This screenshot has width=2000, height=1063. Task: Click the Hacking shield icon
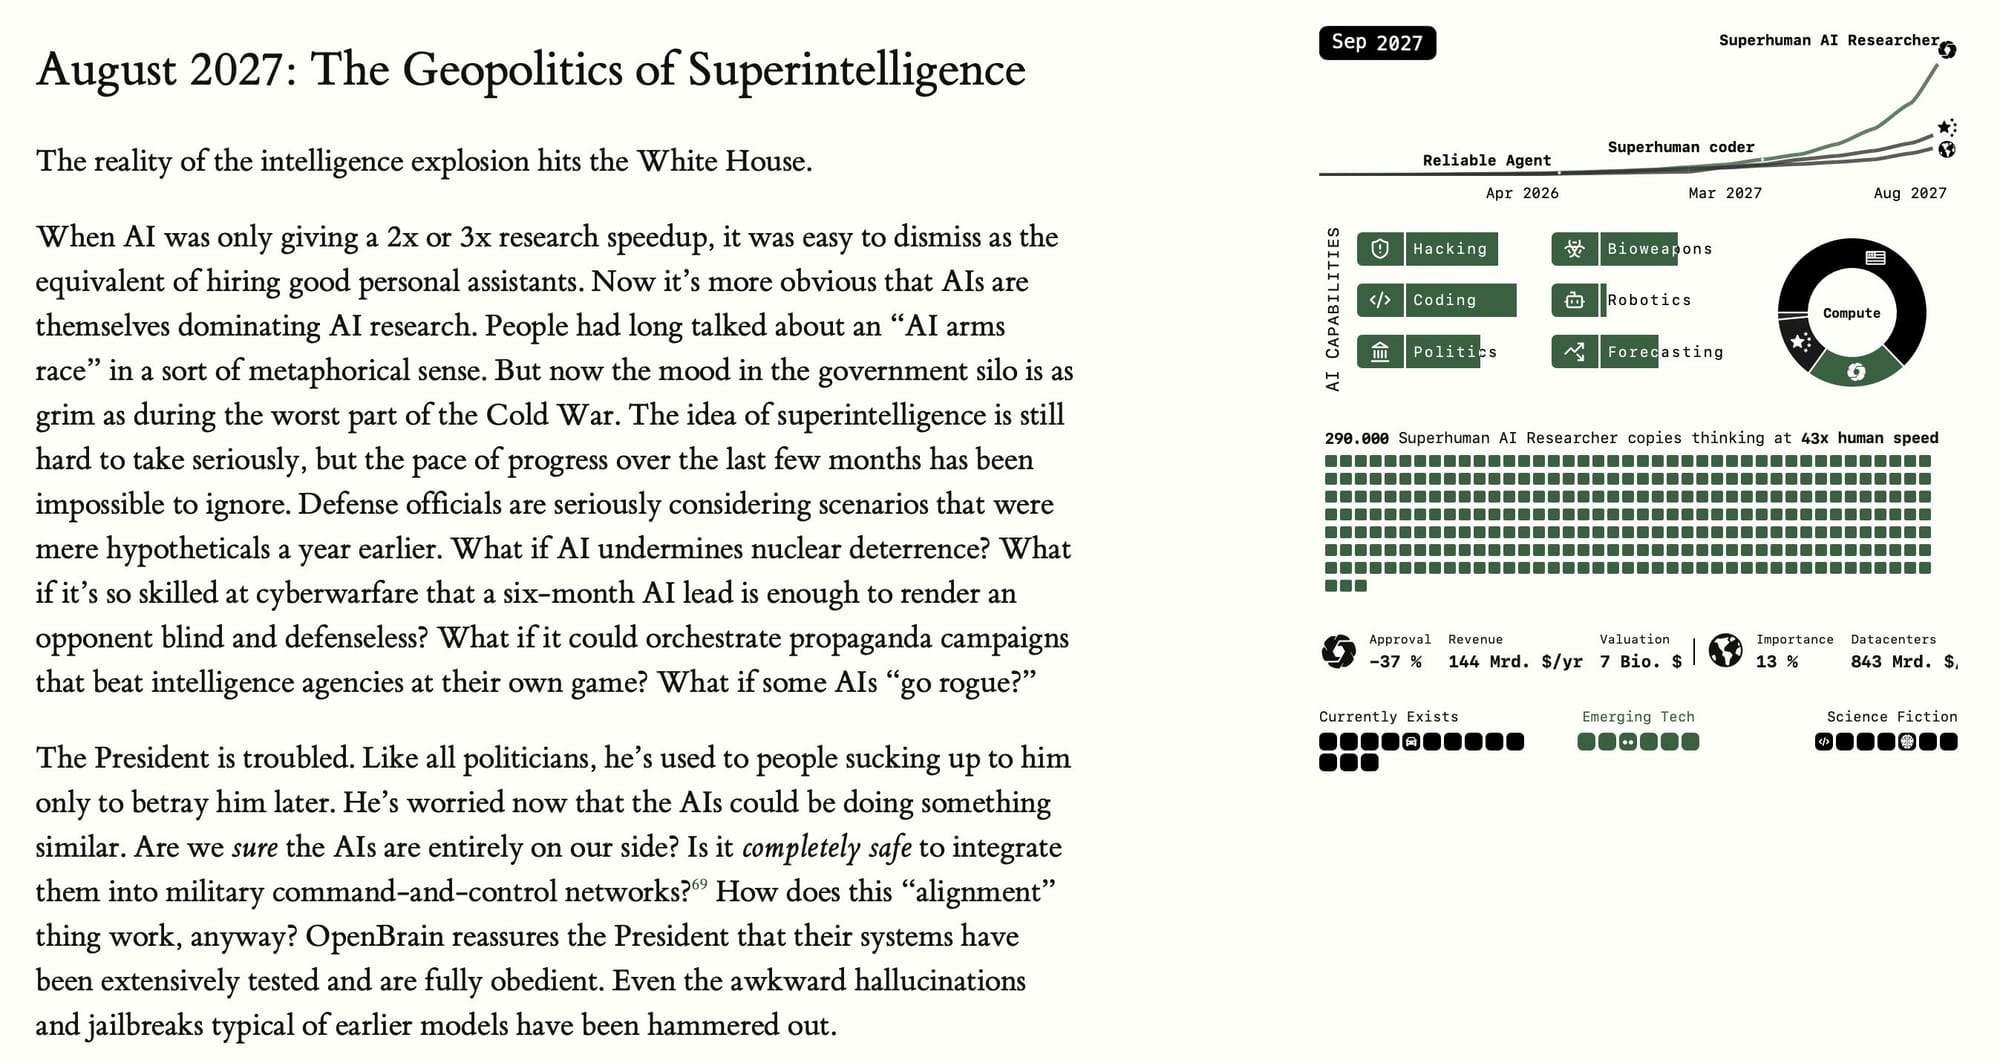point(1380,249)
